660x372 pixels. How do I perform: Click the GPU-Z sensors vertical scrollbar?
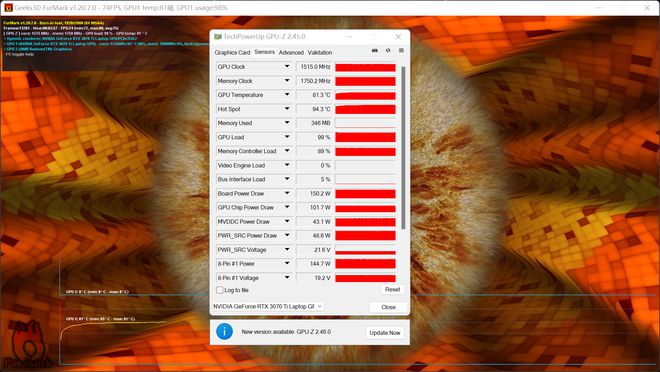tap(404, 147)
